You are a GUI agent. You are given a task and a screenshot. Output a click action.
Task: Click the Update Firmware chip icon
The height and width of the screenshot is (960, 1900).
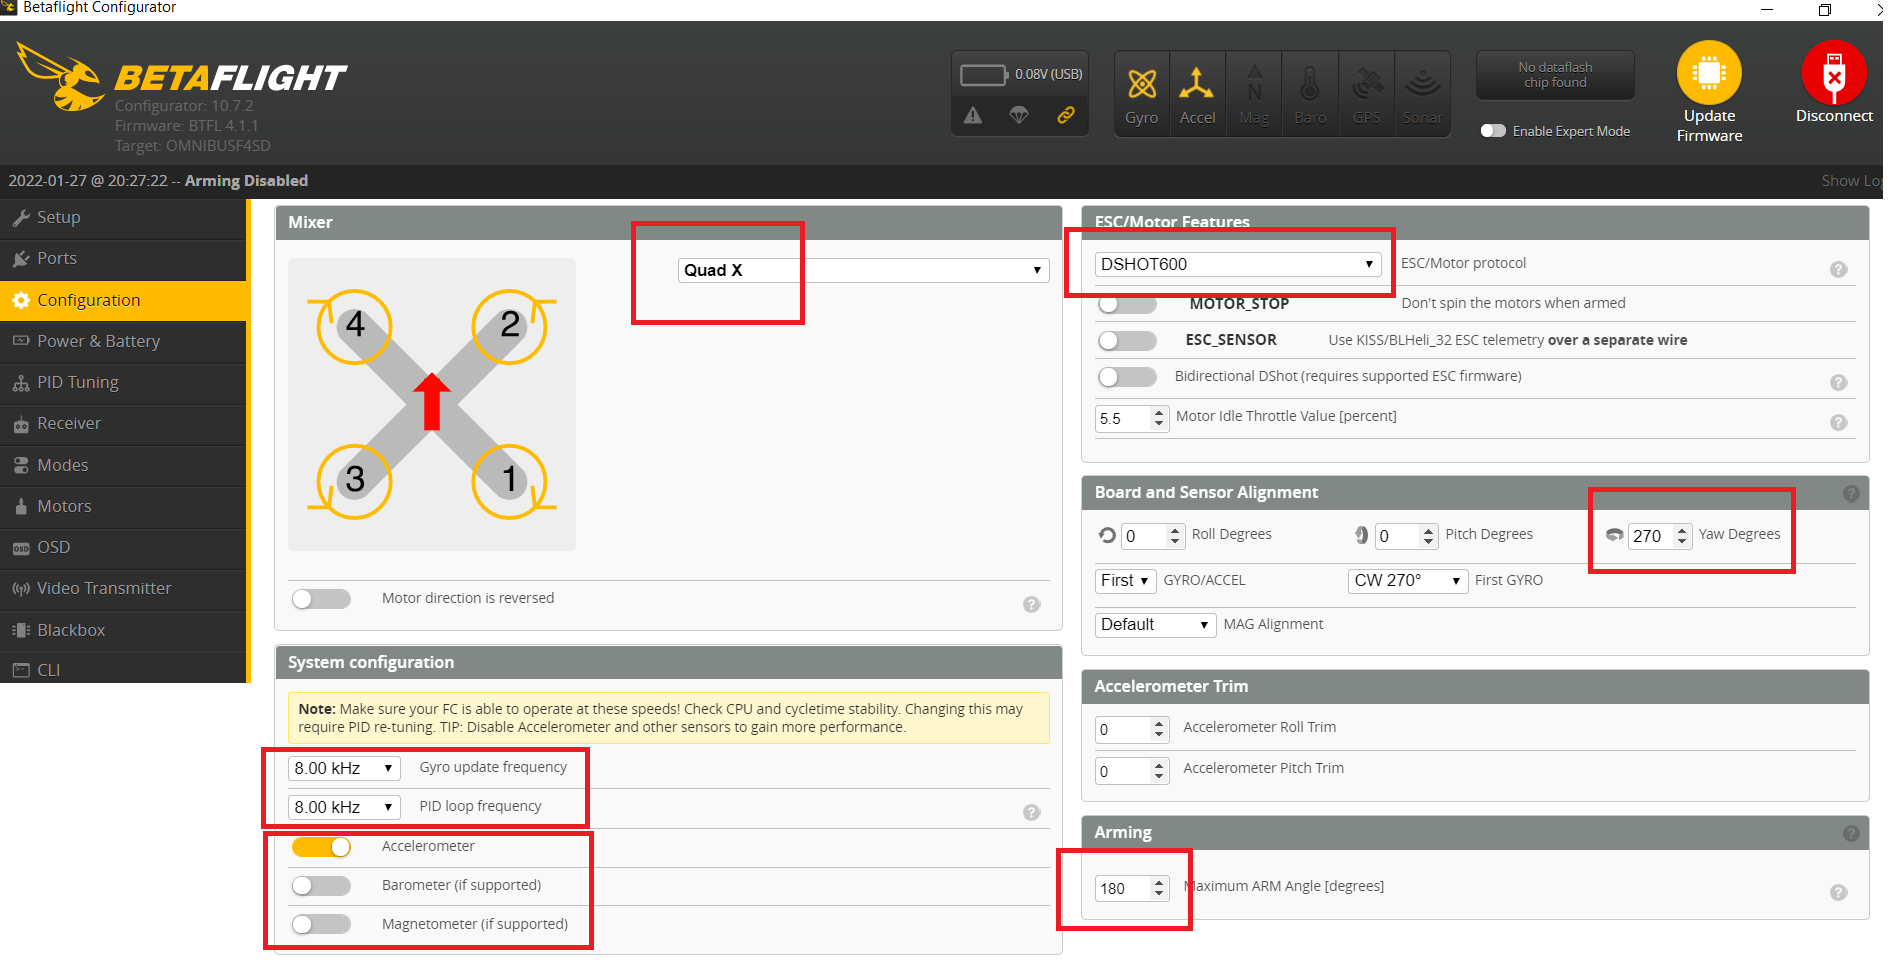pos(1709,72)
